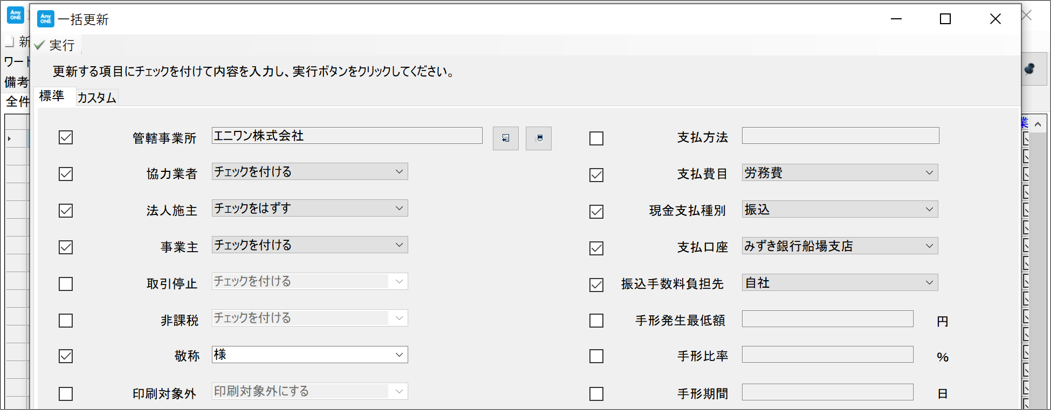Click the 実行 execute button
The height and width of the screenshot is (410, 1051).
click(55, 45)
